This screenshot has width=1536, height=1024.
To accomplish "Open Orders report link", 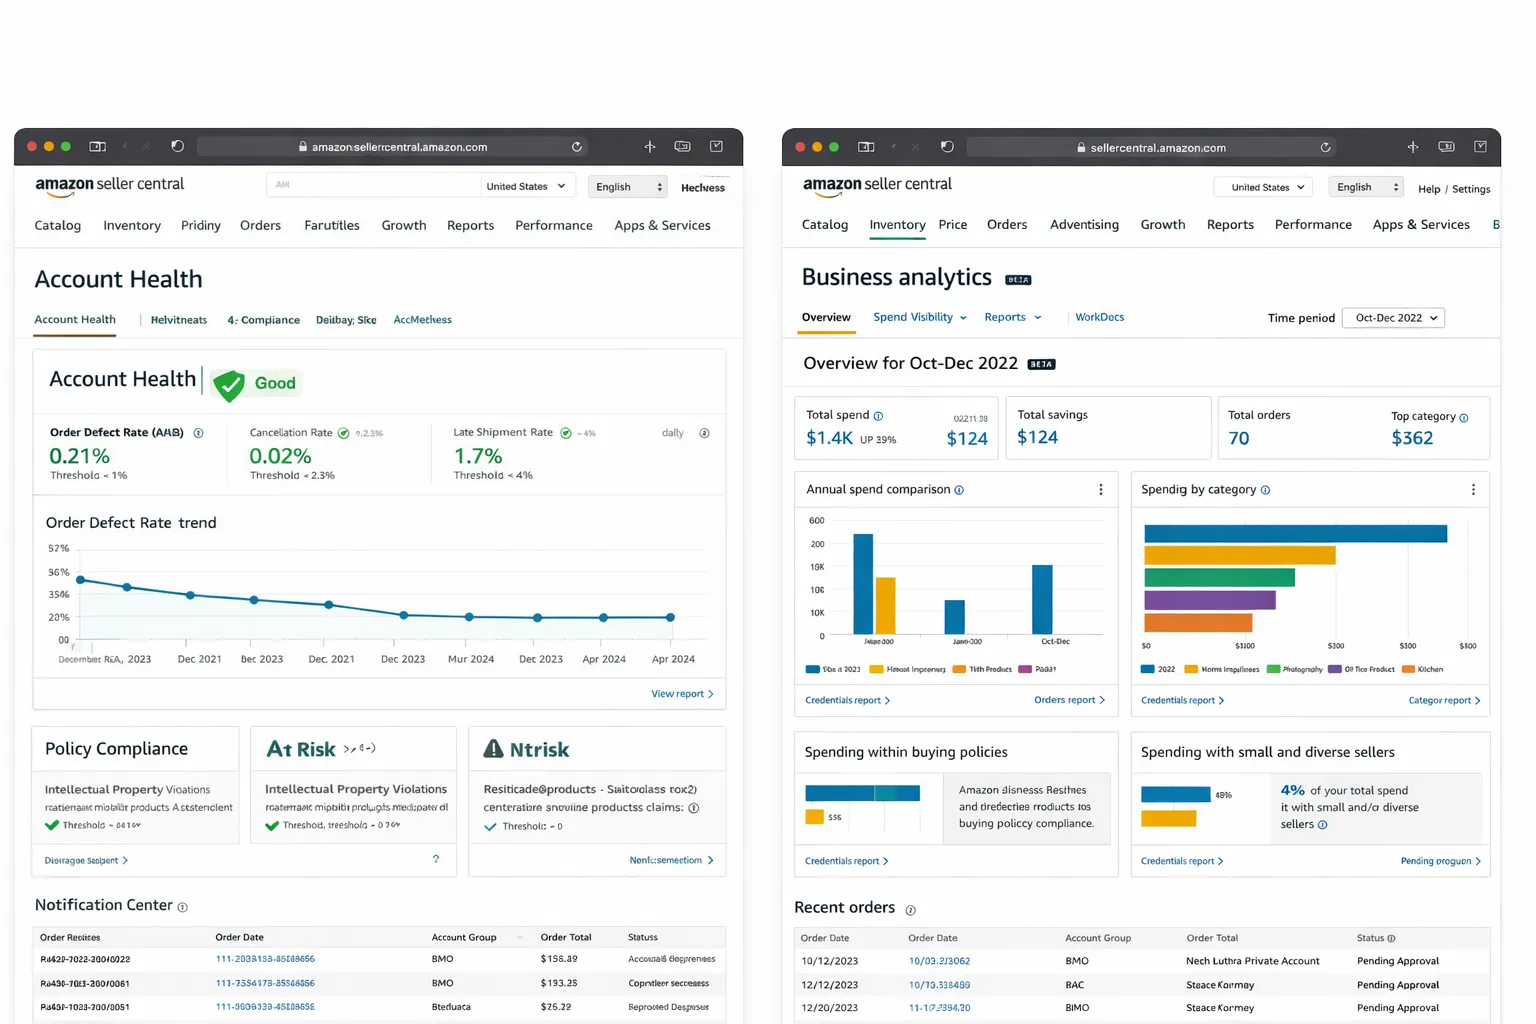I will pos(1069,700).
